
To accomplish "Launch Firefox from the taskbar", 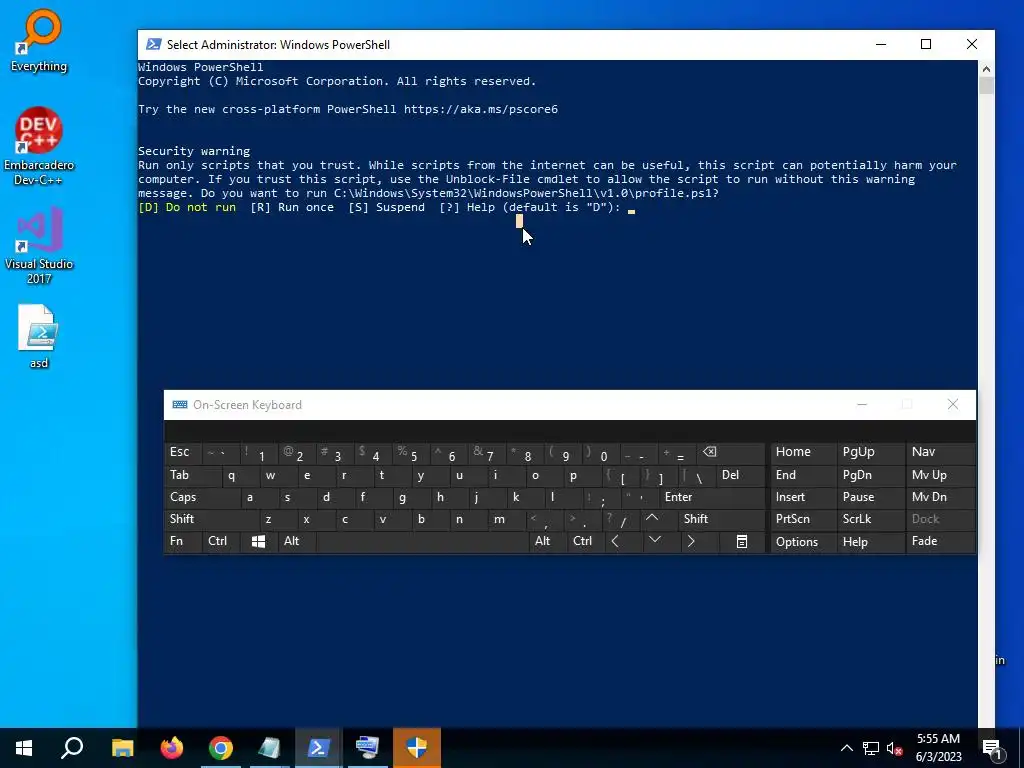I will [x=172, y=748].
